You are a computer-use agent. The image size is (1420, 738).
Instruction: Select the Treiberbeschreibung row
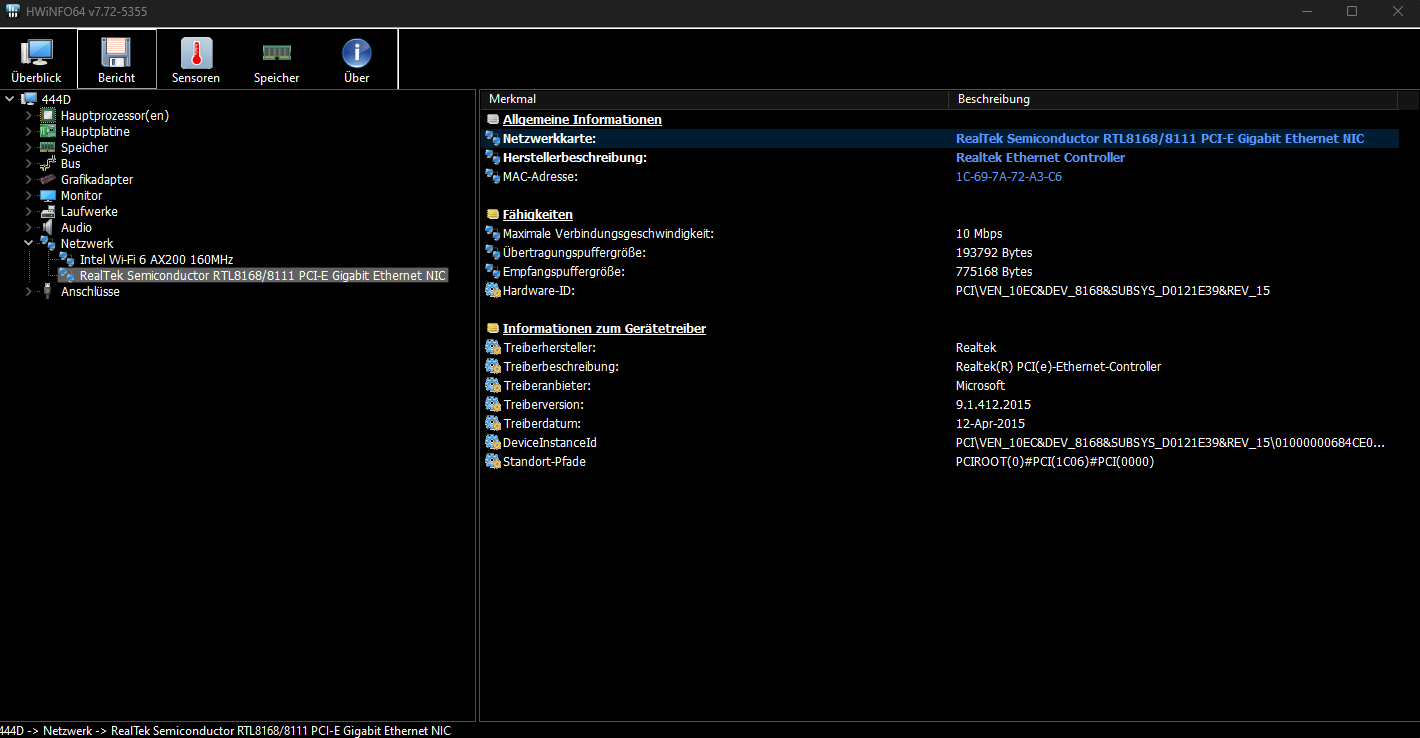coord(940,366)
